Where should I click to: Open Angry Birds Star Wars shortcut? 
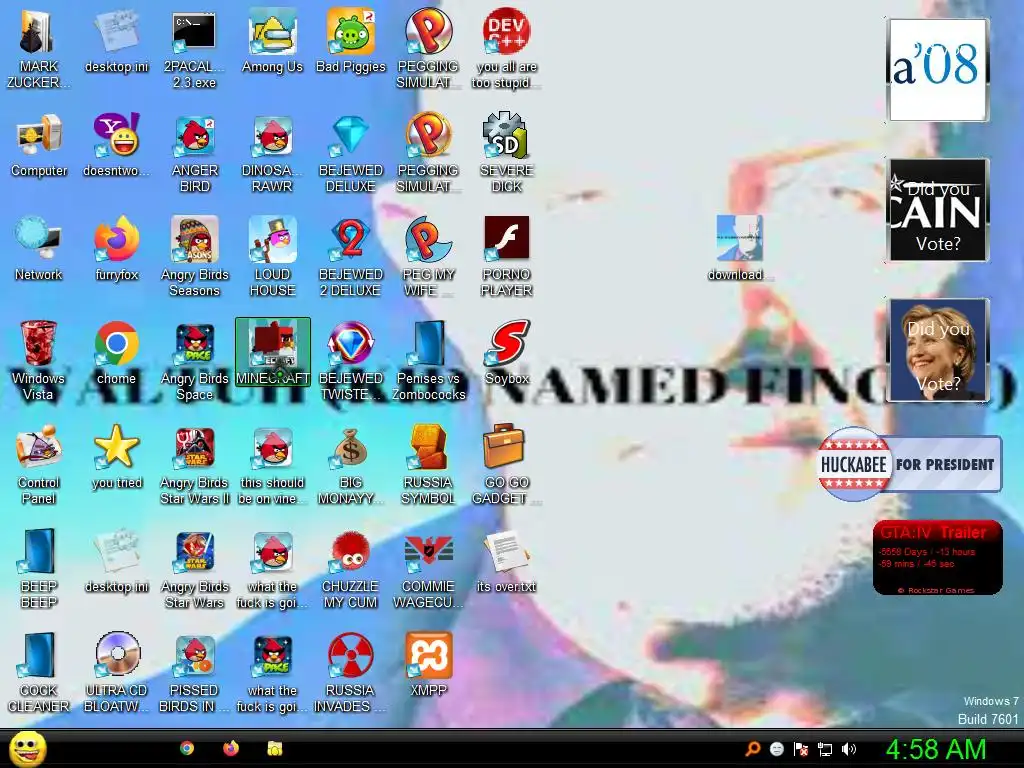coord(194,568)
